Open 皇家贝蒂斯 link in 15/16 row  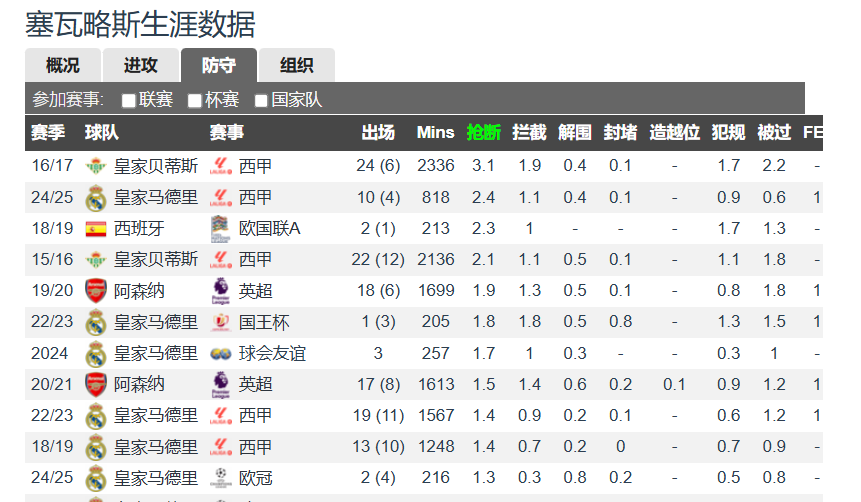point(155,260)
